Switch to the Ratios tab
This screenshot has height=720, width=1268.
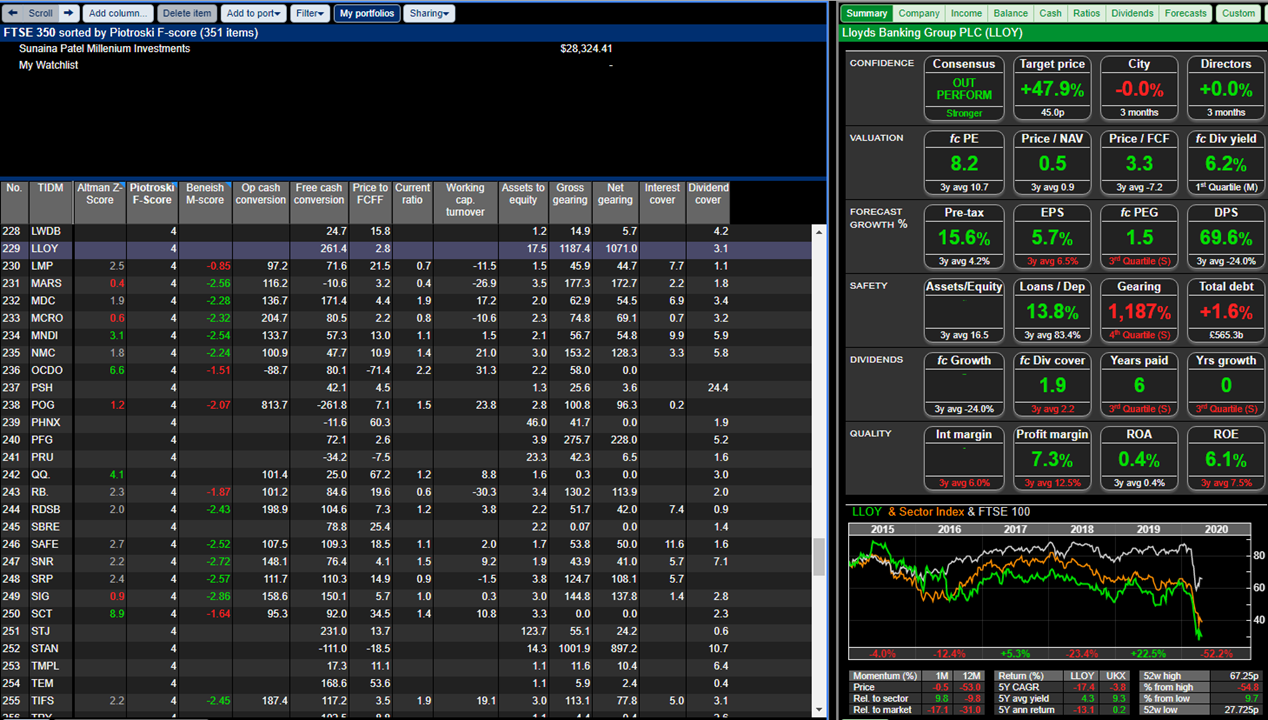click(x=1087, y=13)
